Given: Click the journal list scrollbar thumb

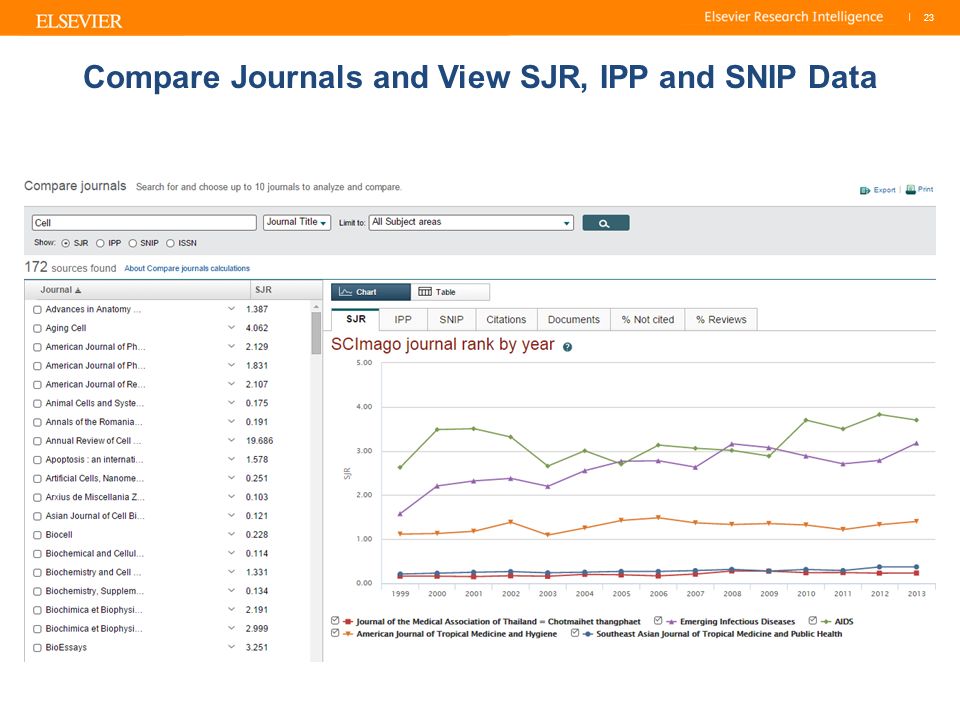Looking at the screenshot, I should tap(316, 333).
